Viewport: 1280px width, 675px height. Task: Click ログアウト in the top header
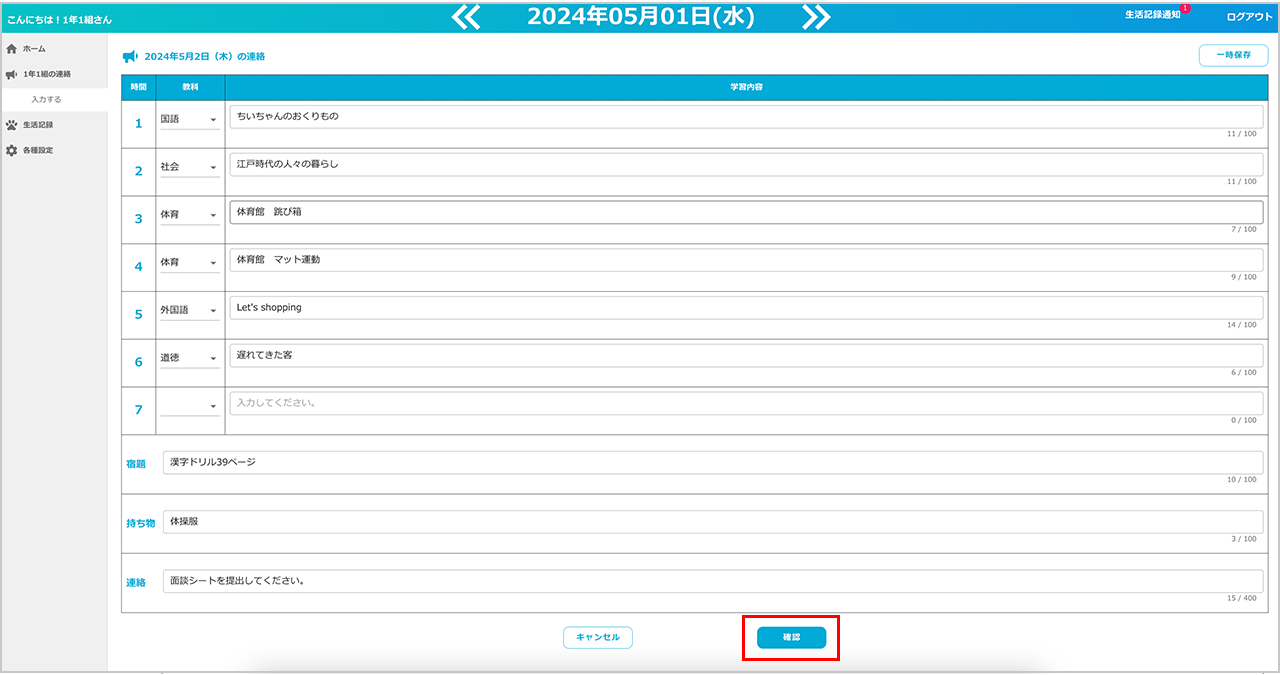(1249, 17)
